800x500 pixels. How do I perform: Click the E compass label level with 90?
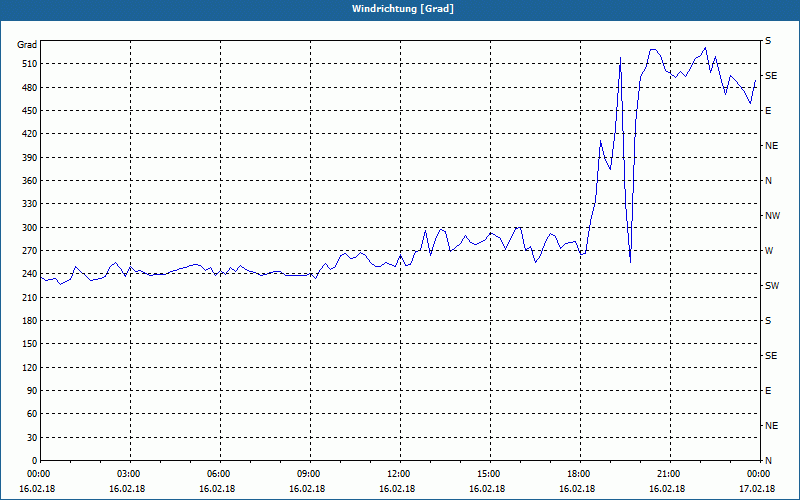[x=768, y=391]
